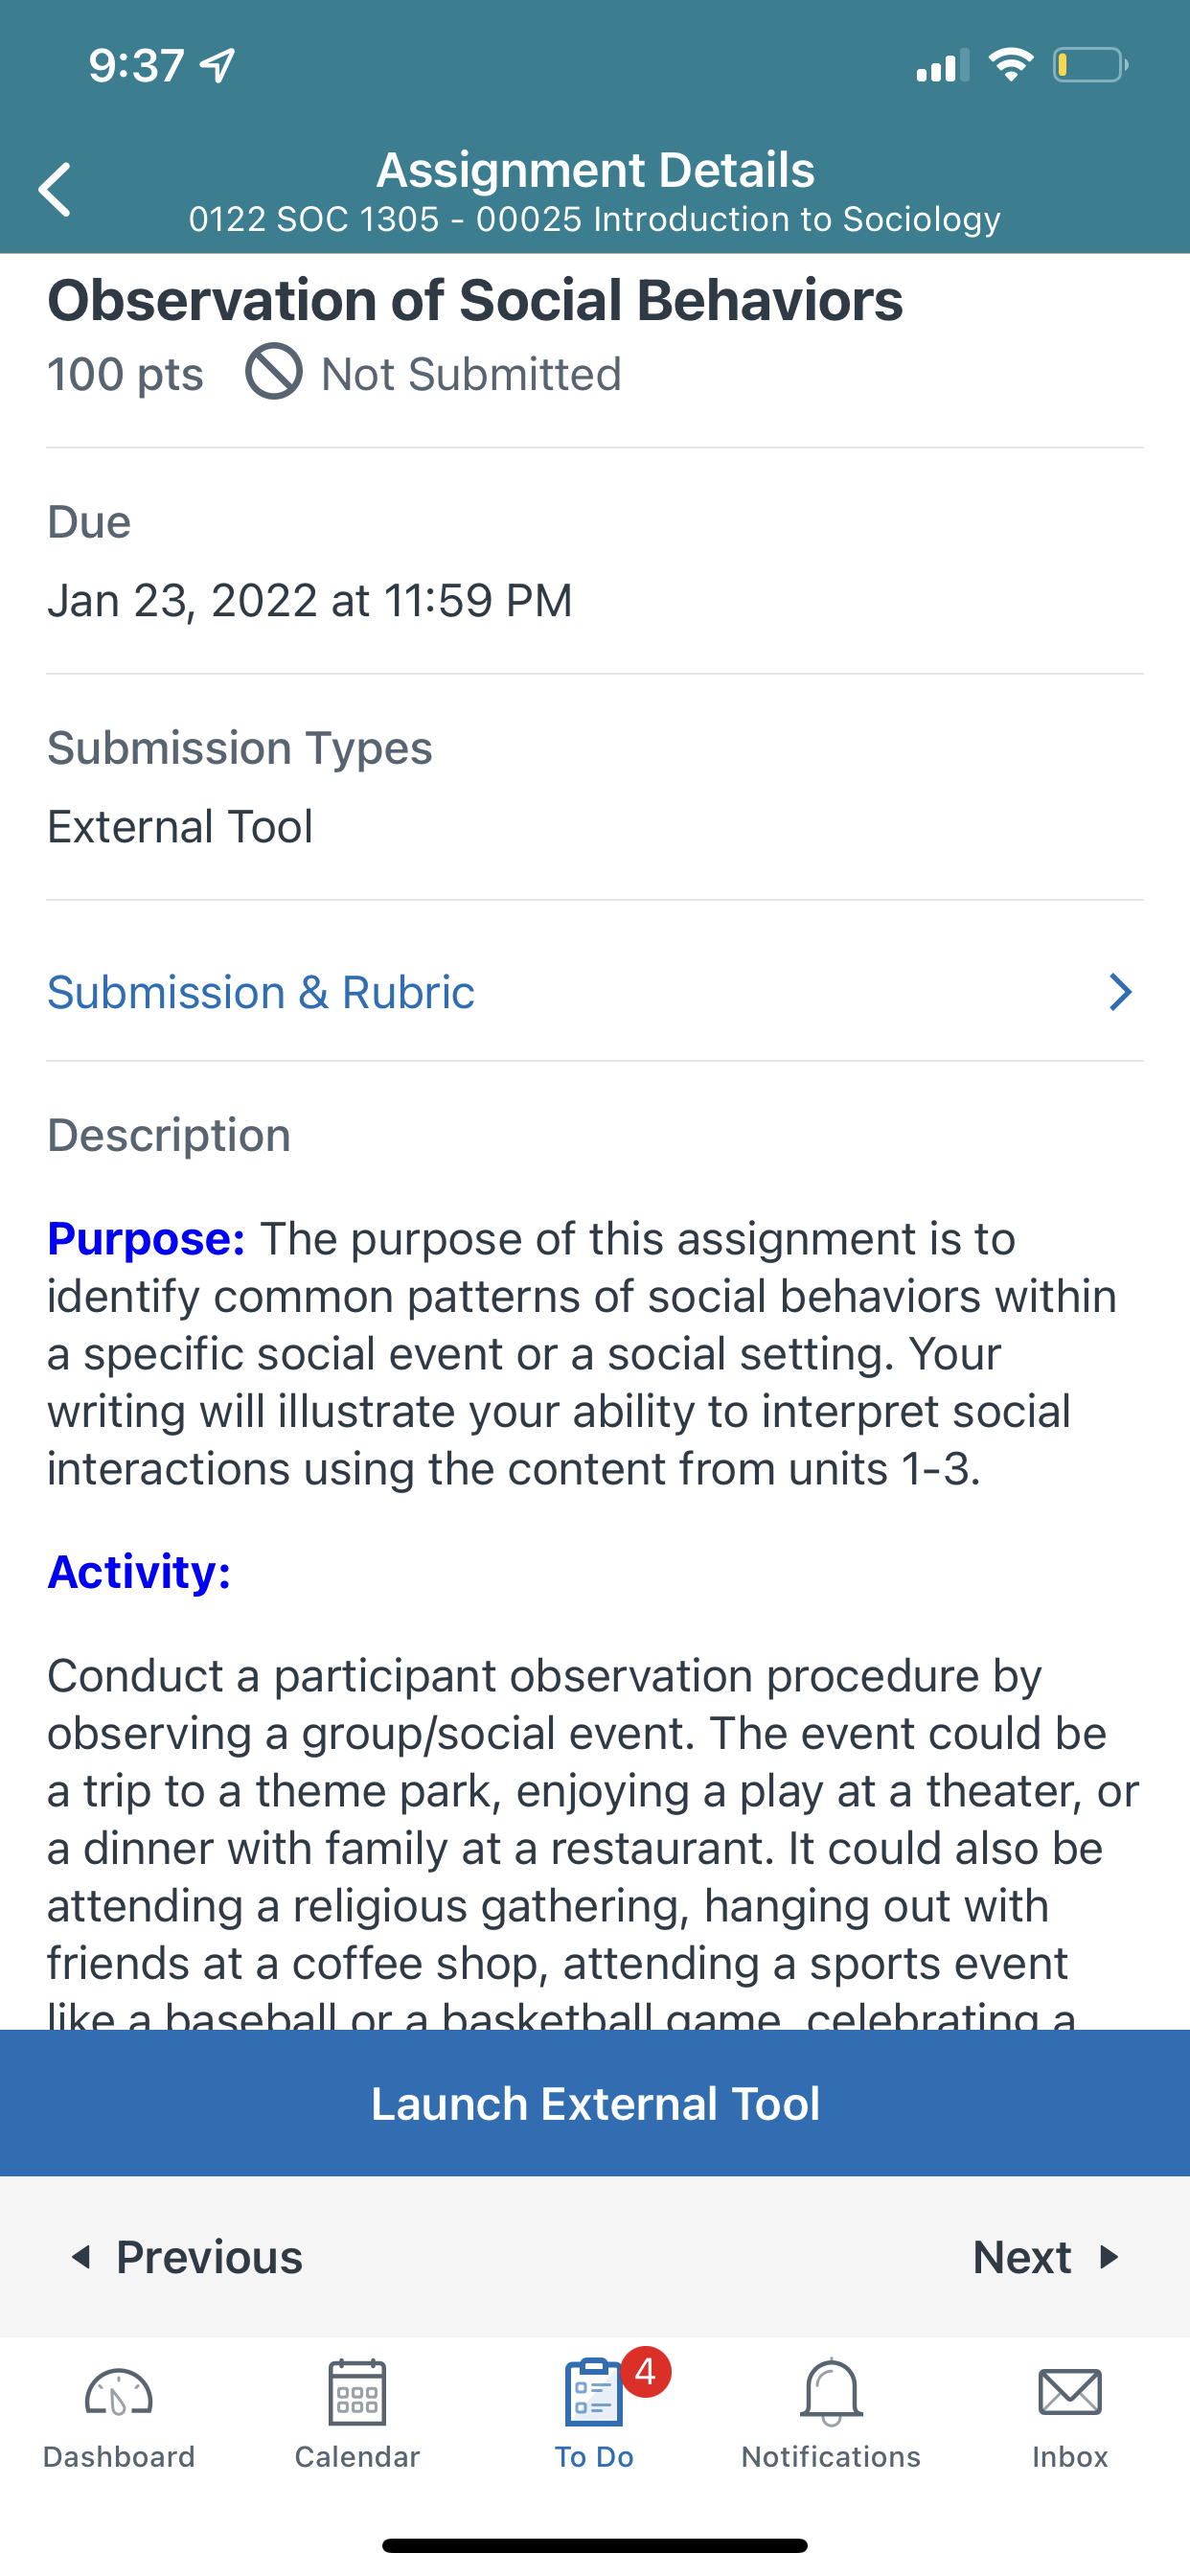
Task: Open the Dashboard speedometer icon
Action: (x=118, y=2394)
